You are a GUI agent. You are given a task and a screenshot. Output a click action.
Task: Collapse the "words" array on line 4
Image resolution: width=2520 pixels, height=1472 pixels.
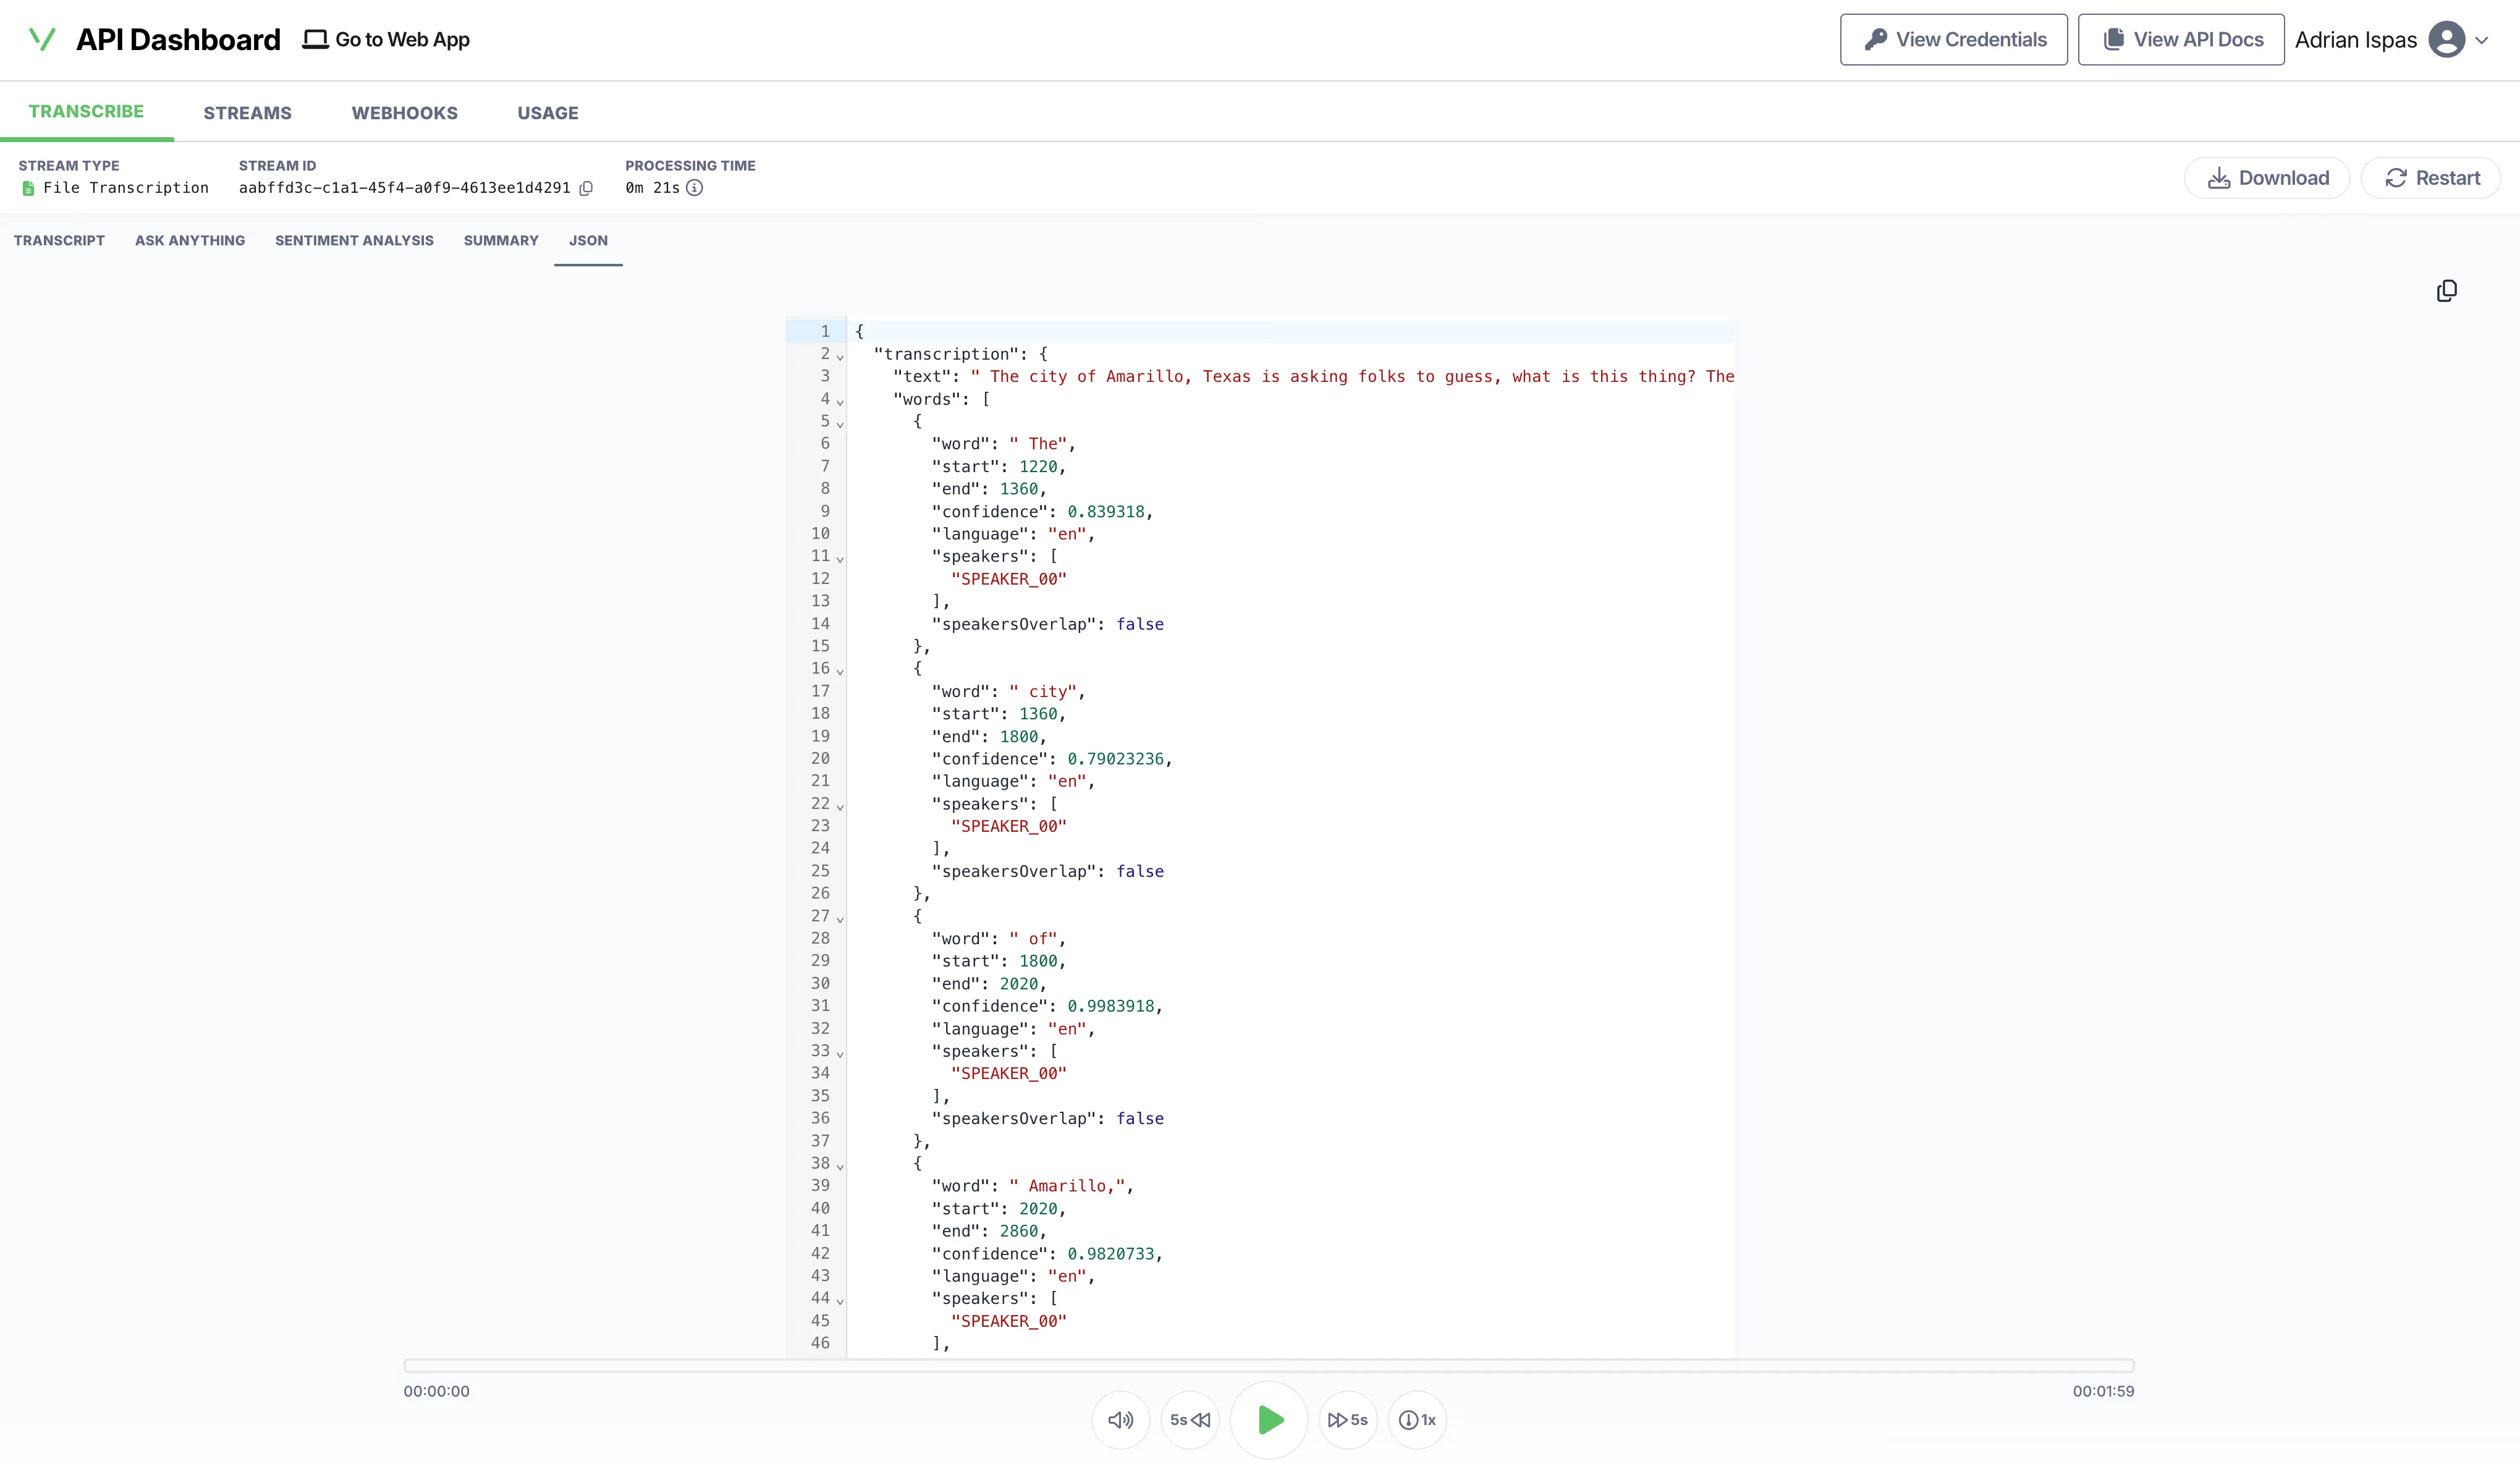(840, 402)
